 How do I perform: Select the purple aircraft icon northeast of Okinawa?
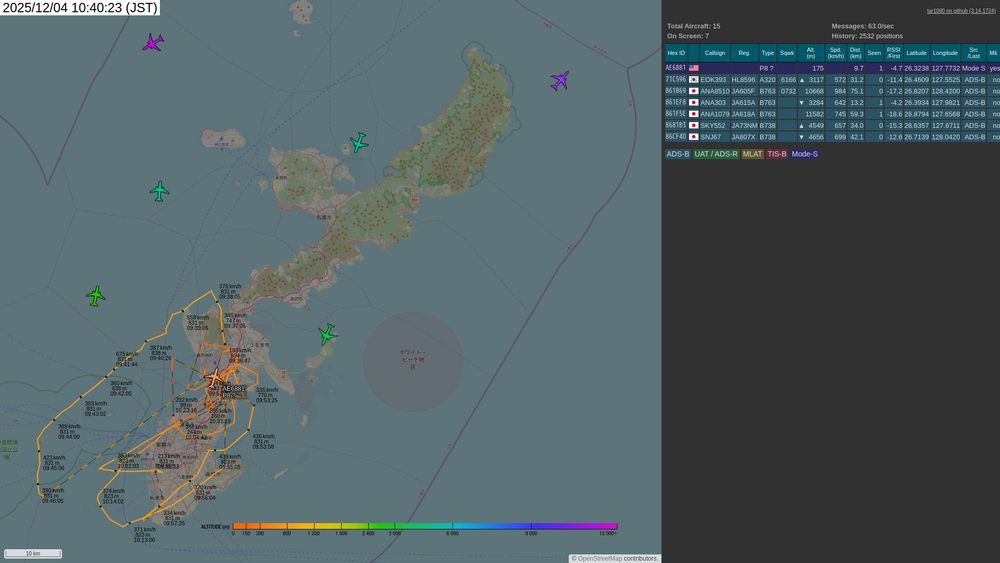pyautogui.click(x=559, y=81)
